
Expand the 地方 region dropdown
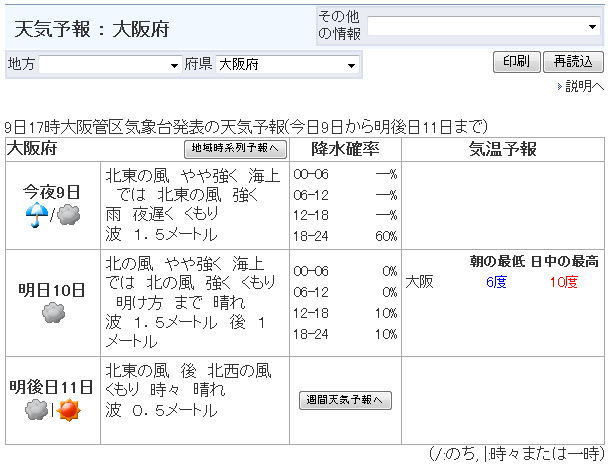tap(109, 65)
